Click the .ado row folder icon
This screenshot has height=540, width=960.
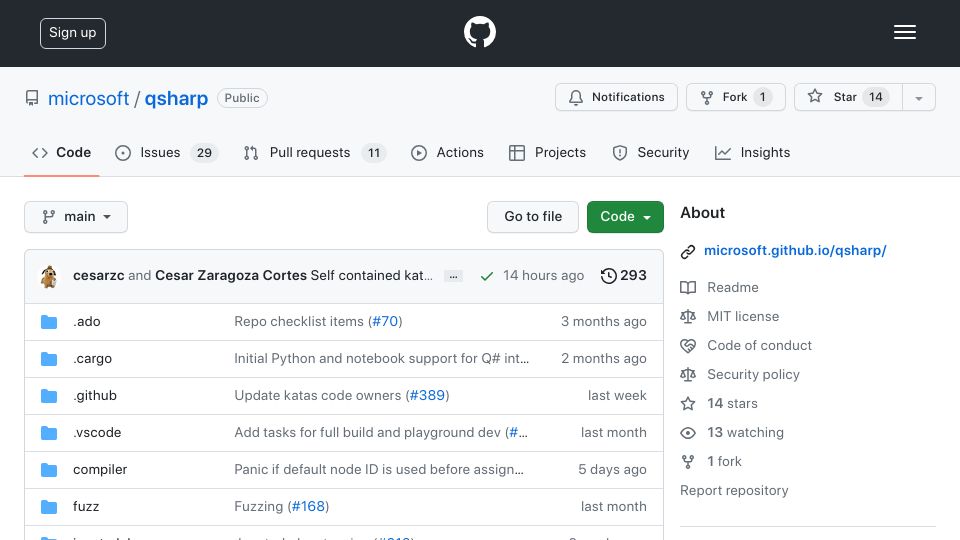[49, 322]
